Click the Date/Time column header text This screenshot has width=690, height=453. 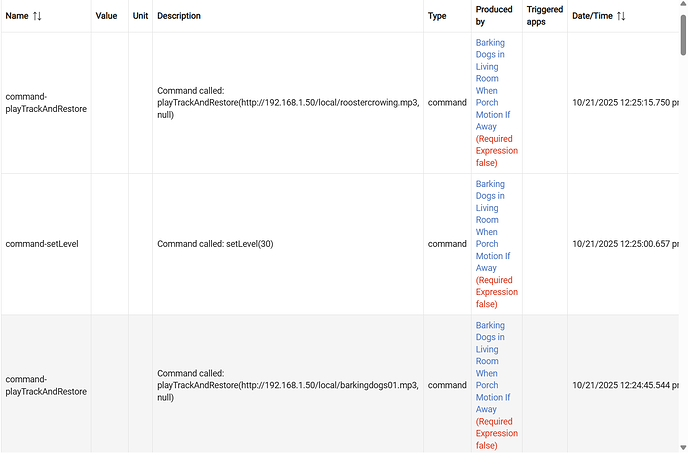coord(592,16)
